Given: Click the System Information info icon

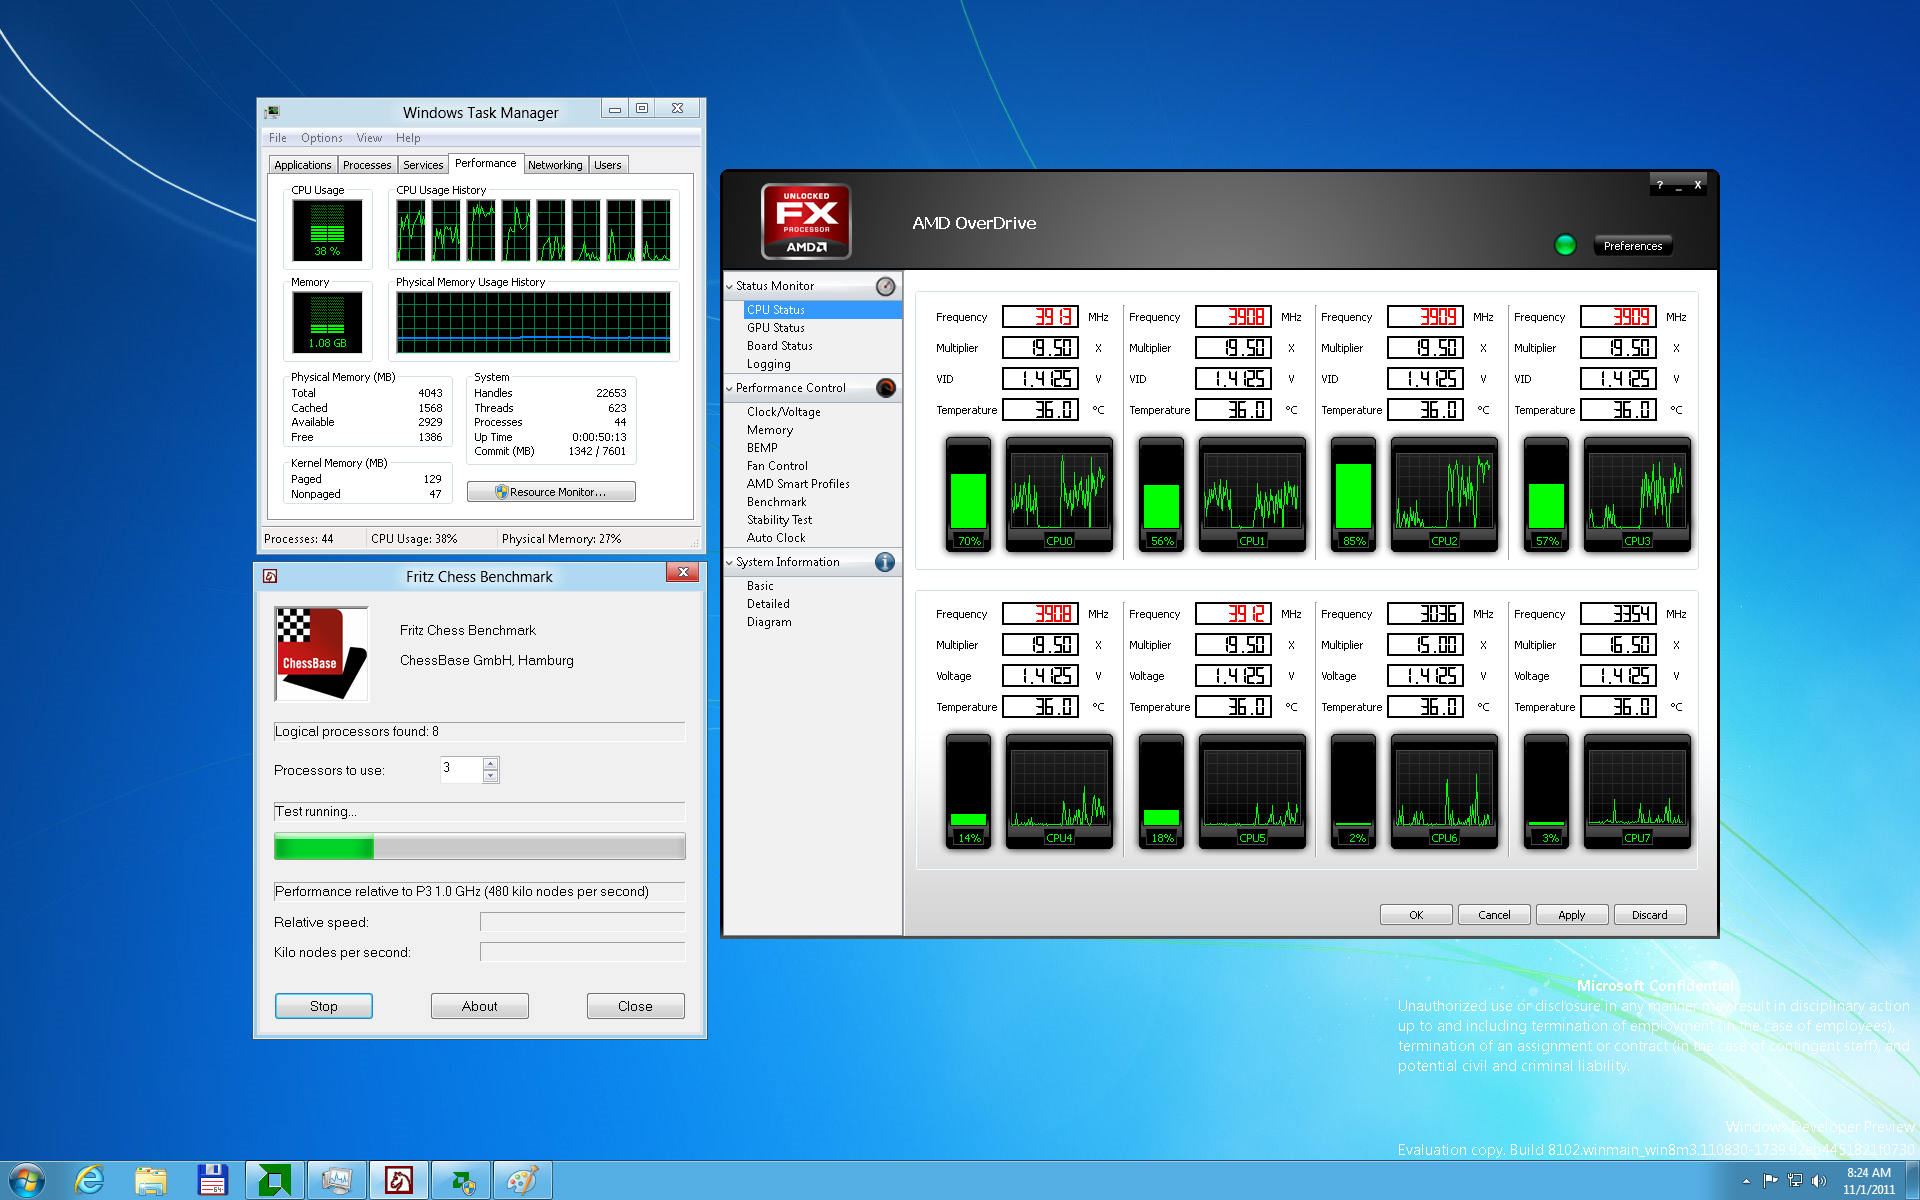Looking at the screenshot, I should 885,562.
